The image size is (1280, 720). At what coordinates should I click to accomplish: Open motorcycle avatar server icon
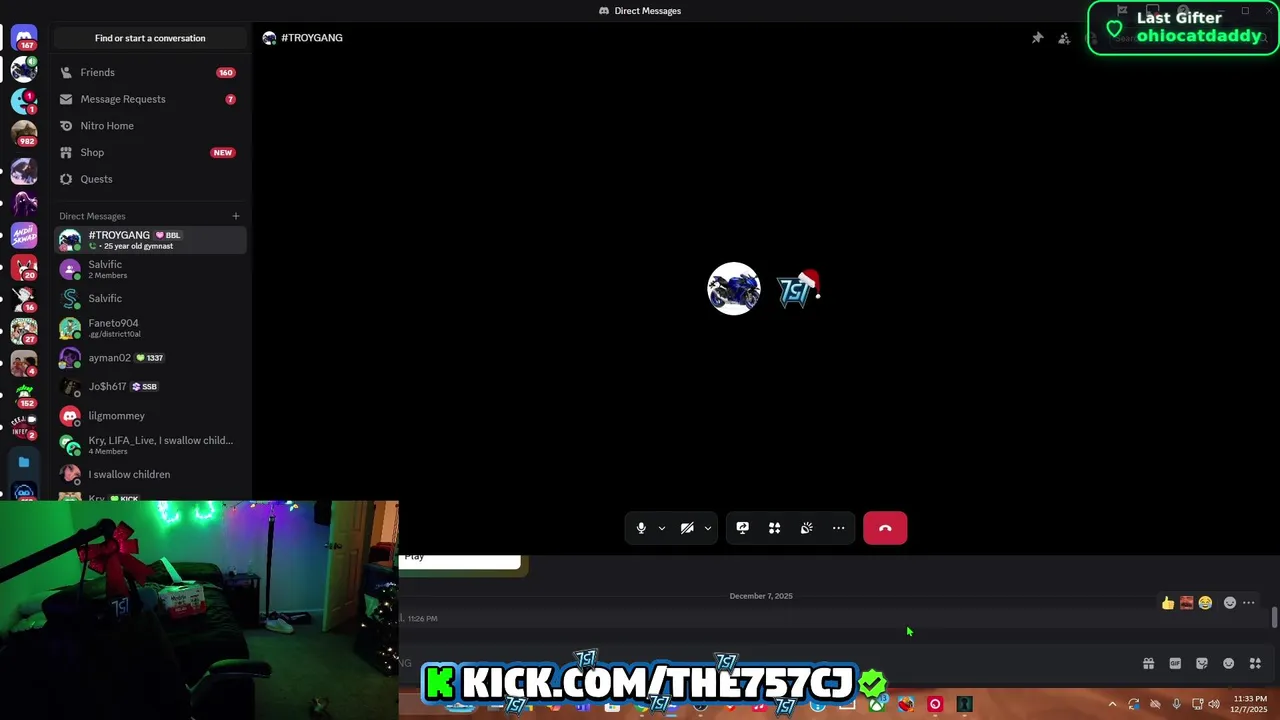coord(24,69)
